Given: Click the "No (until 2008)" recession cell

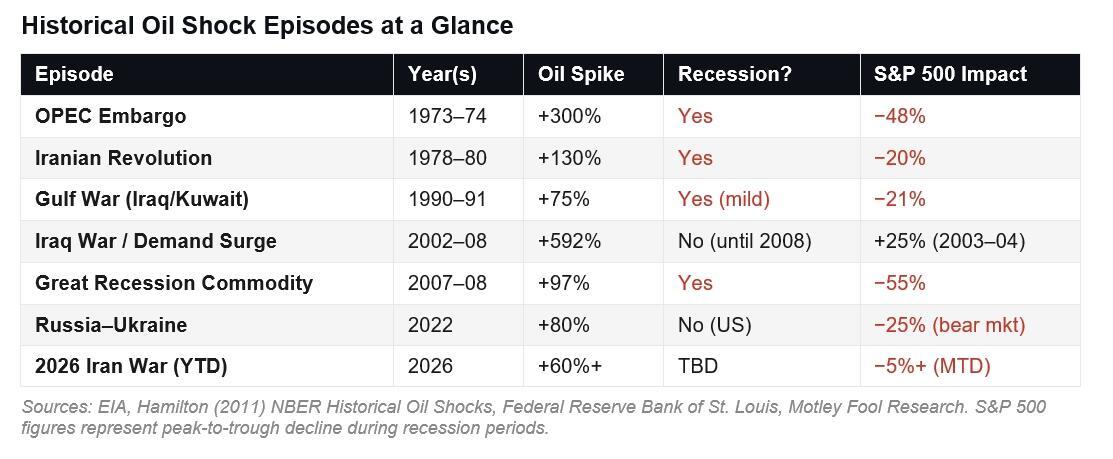Looking at the screenshot, I should tap(744, 241).
